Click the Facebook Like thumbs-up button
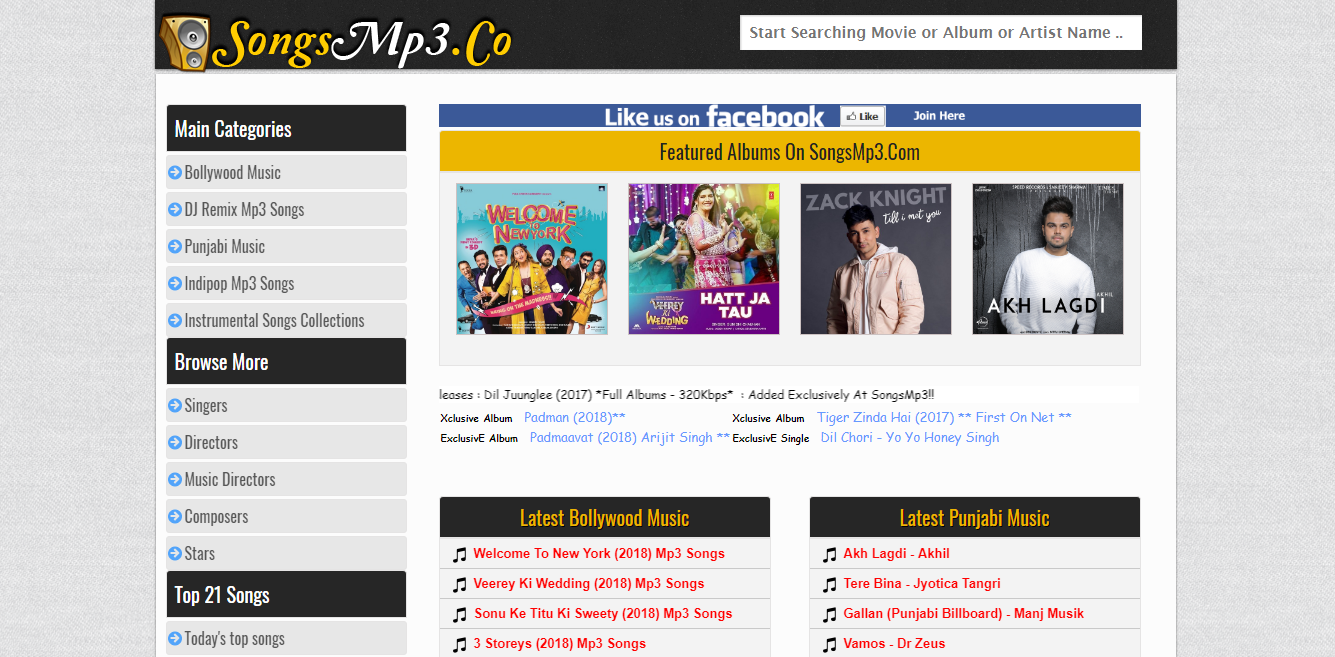The image size is (1335, 657). pyautogui.click(x=862, y=116)
